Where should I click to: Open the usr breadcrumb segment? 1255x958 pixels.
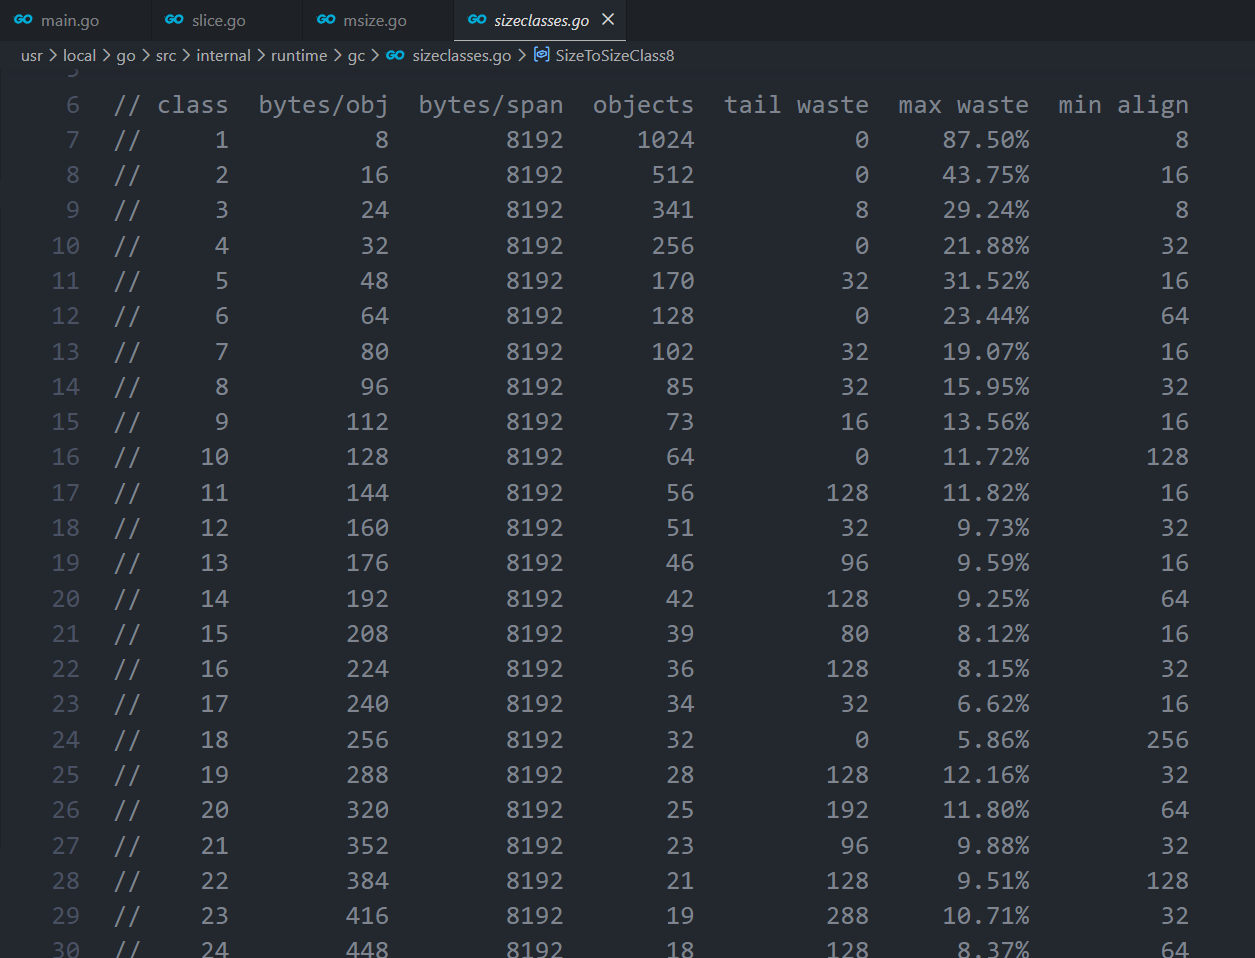tap(32, 56)
